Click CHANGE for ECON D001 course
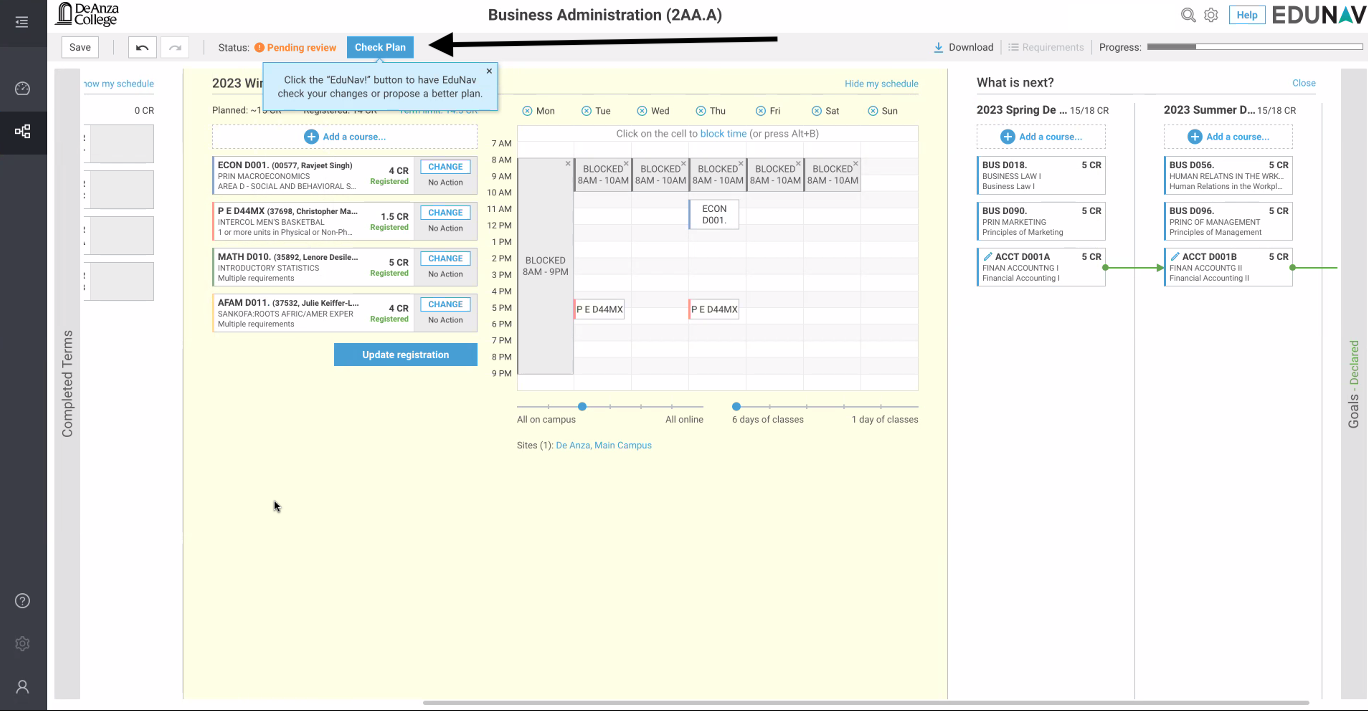The height and width of the screenshot is (711, 1368). 445,167
